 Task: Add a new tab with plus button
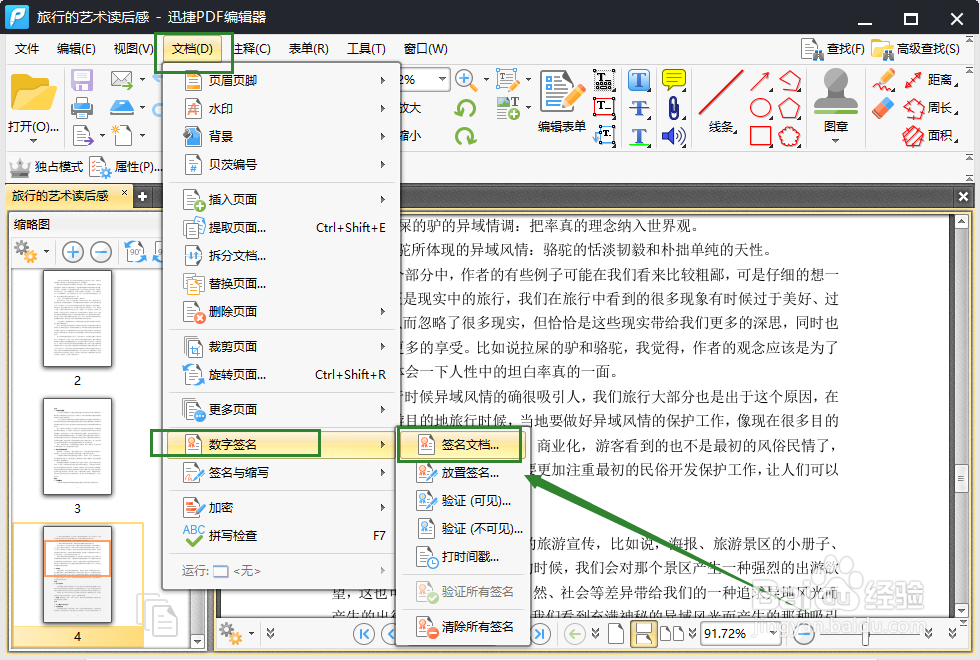(x=142, y=197)
